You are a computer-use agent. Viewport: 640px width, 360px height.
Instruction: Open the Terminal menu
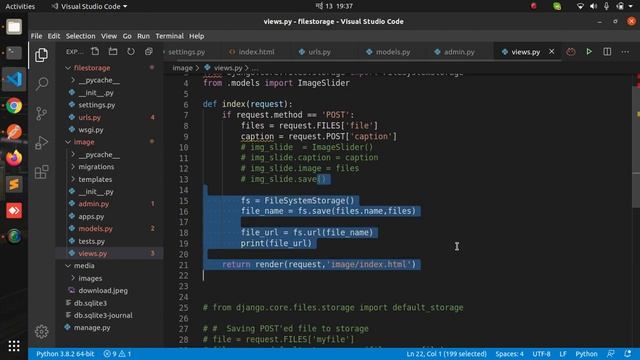point(169,36)
